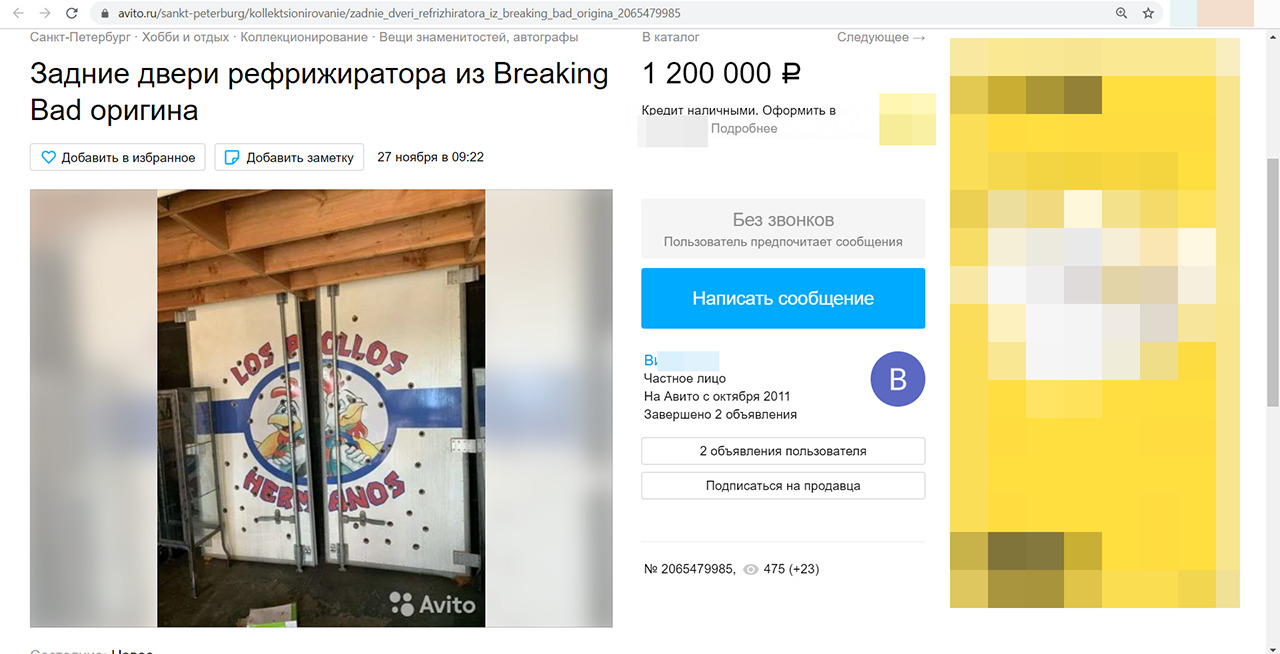Click the Написать сообщение button
The height and width of the screenshot is (654, 1280).
pyautogui.click(x=783, y=298)
